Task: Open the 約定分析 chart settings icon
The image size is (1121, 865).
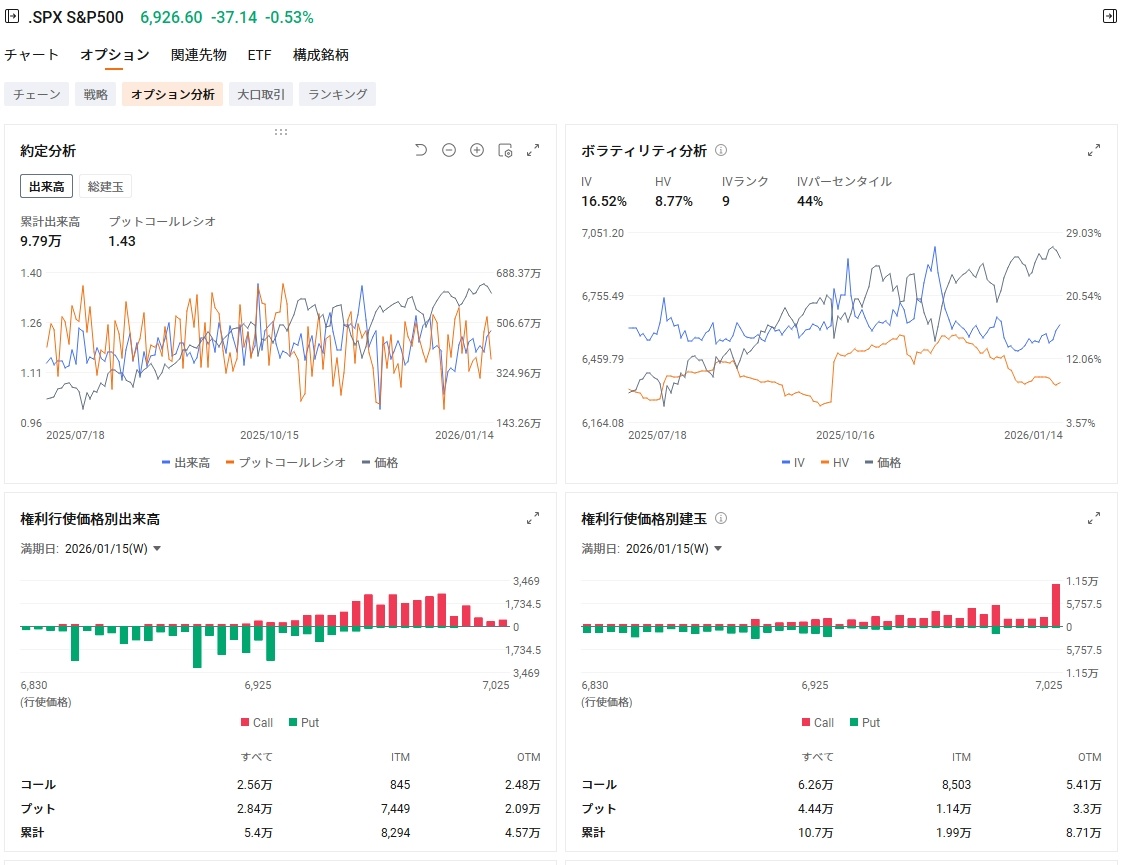Action: 505,150
